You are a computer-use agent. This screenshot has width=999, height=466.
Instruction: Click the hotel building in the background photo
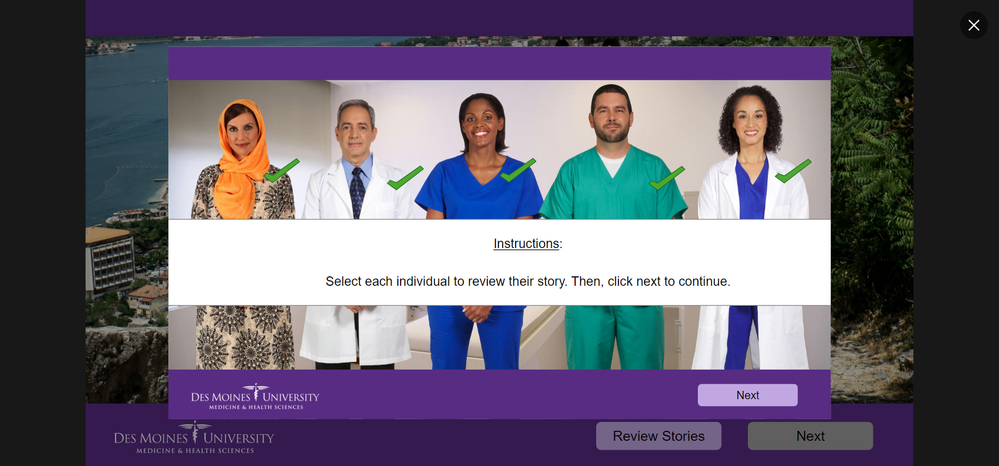[110, 261]
